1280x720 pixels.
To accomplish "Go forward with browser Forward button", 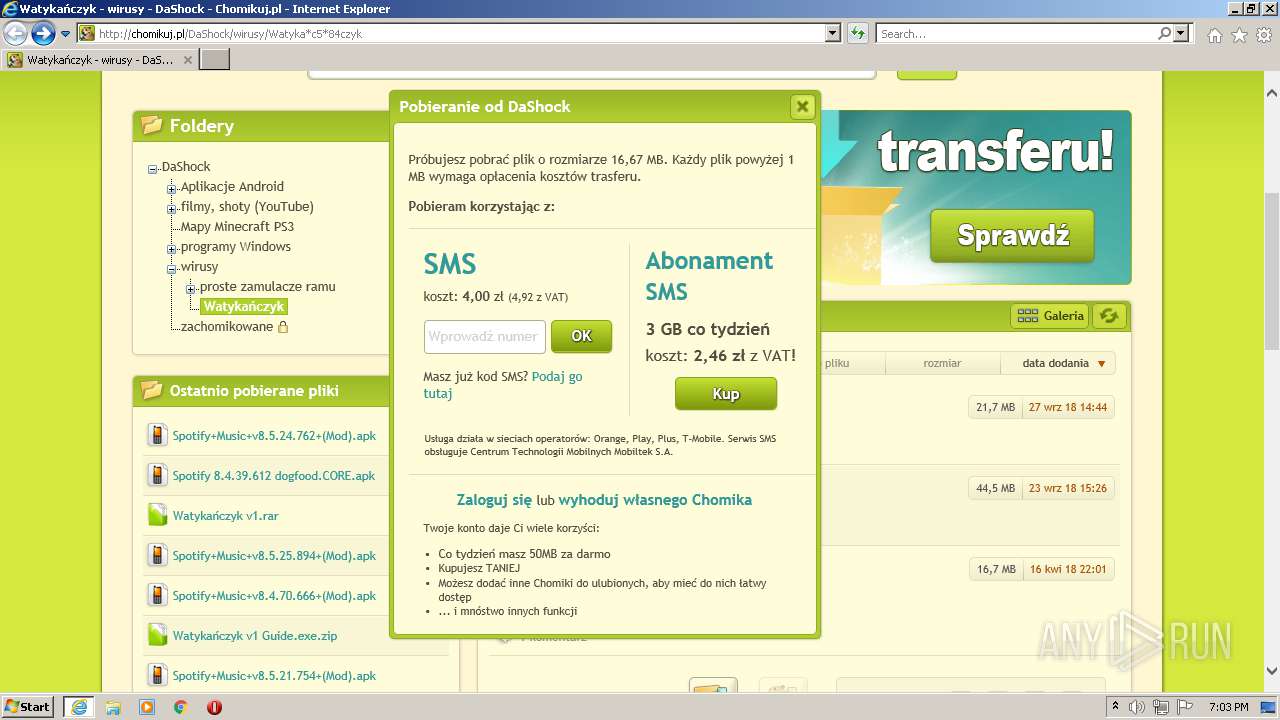I will click(x=43, y=34).
